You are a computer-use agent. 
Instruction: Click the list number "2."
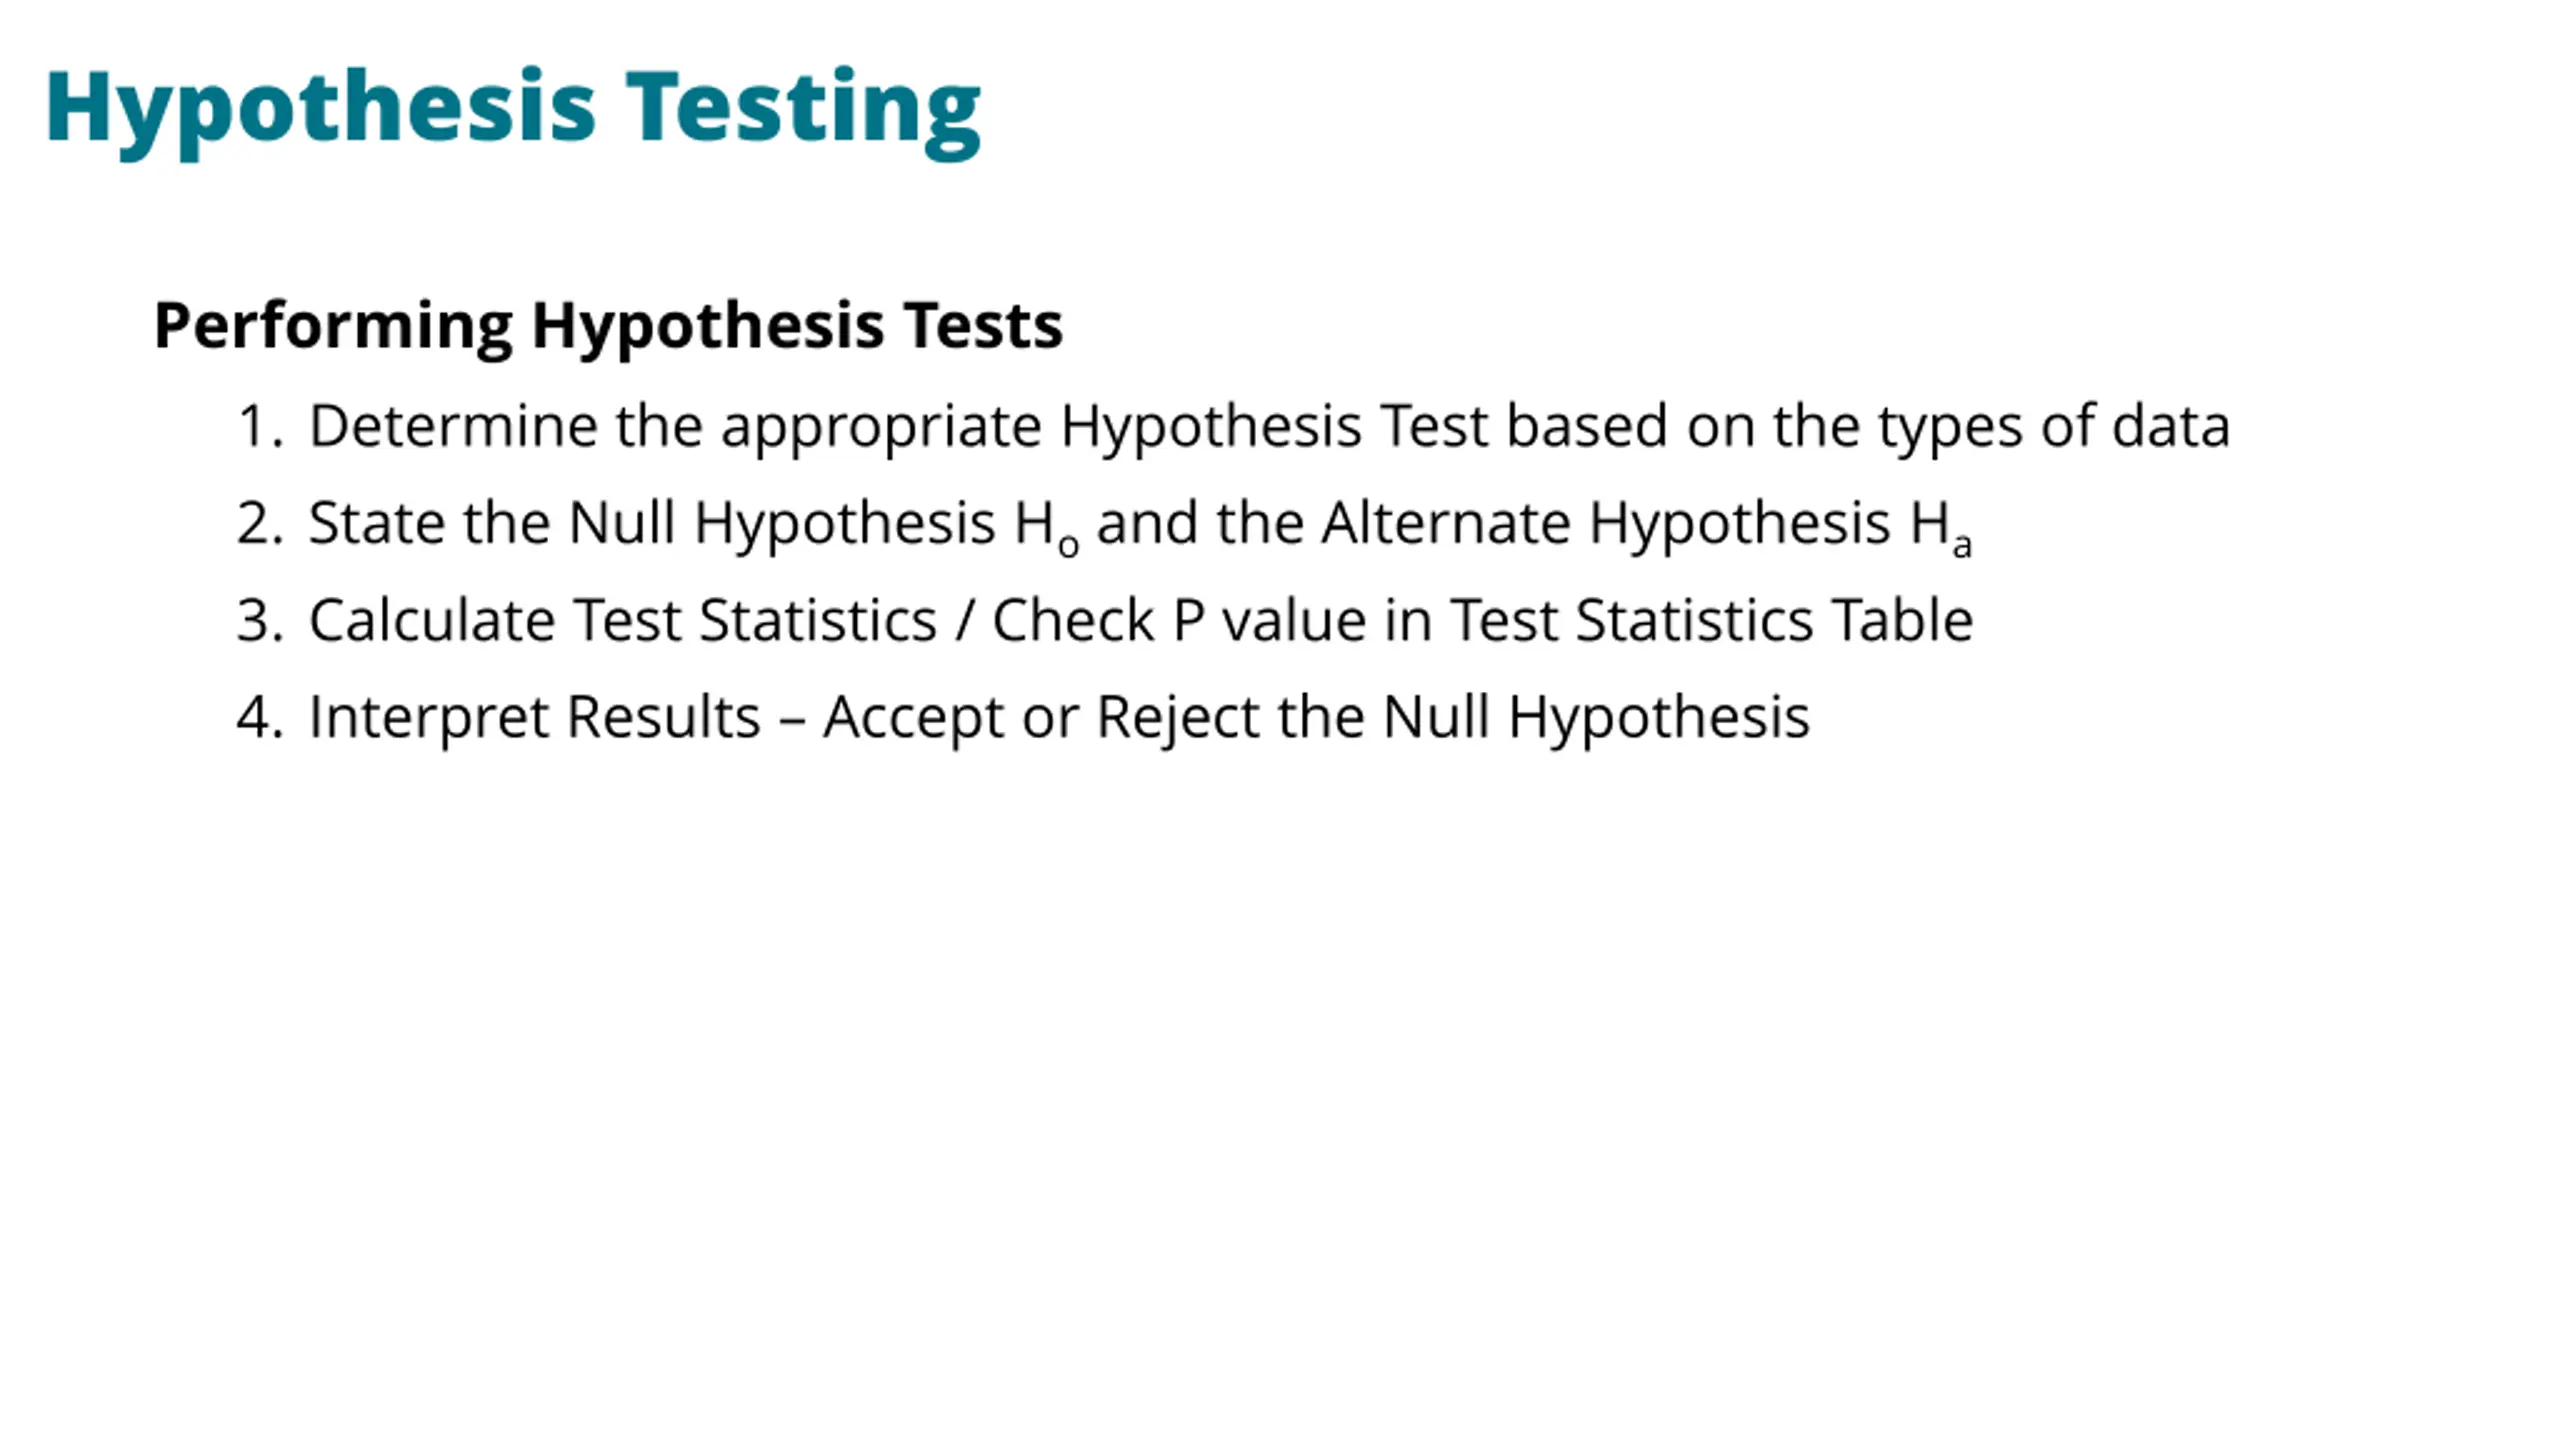pos(259,523)
